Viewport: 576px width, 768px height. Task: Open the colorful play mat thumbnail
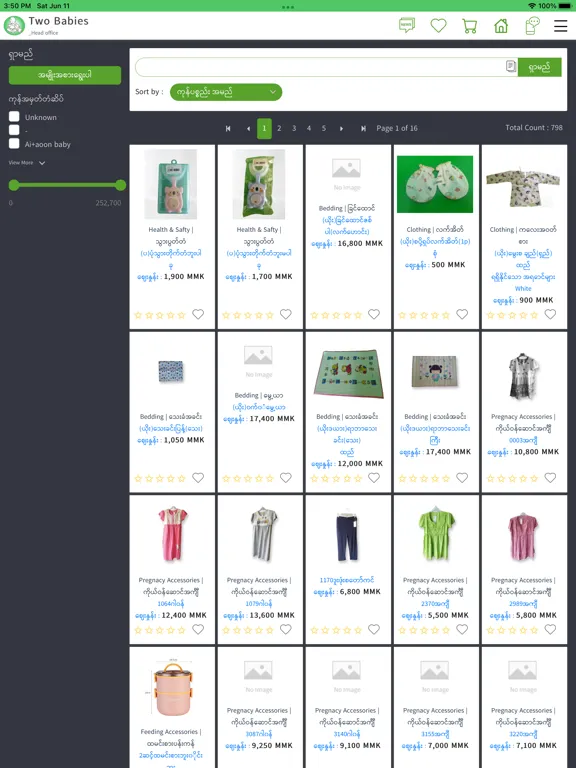348,373
